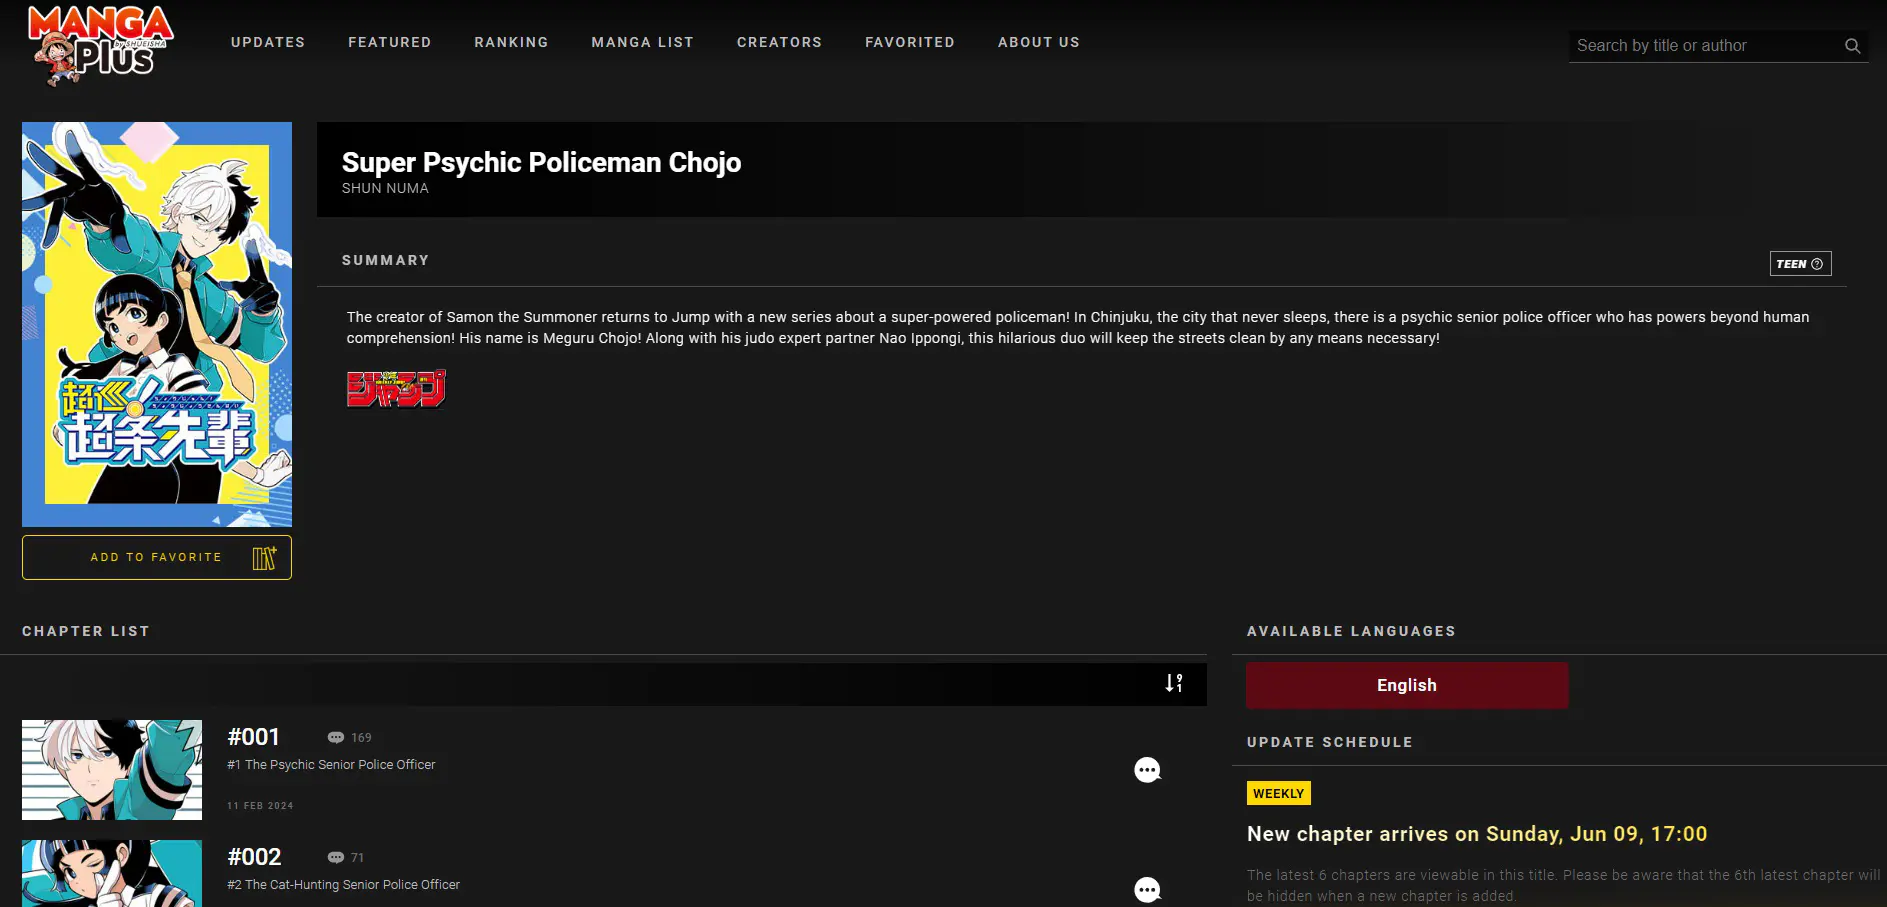Viewport: 1887px width, 907px height.
Task: Click the series title Super Psychic Policeman Chojo
Action: click(541, 162)
